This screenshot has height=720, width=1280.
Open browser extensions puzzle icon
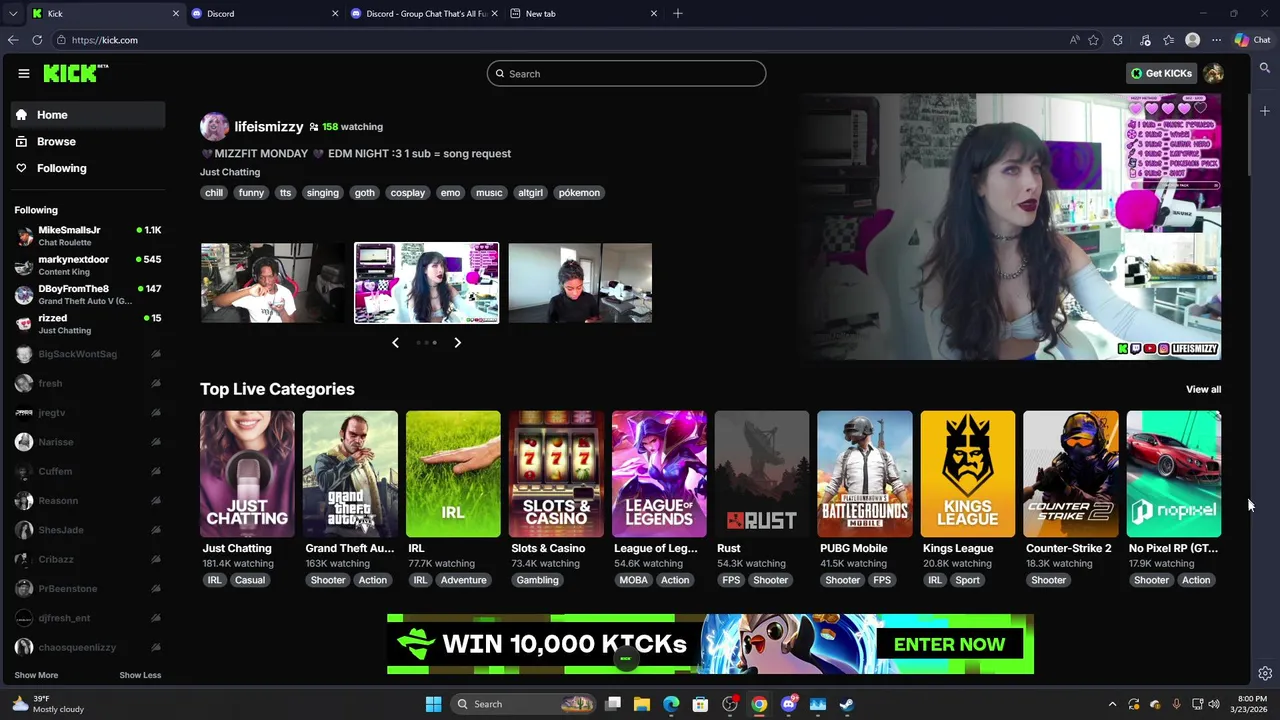click(1118, 40)
